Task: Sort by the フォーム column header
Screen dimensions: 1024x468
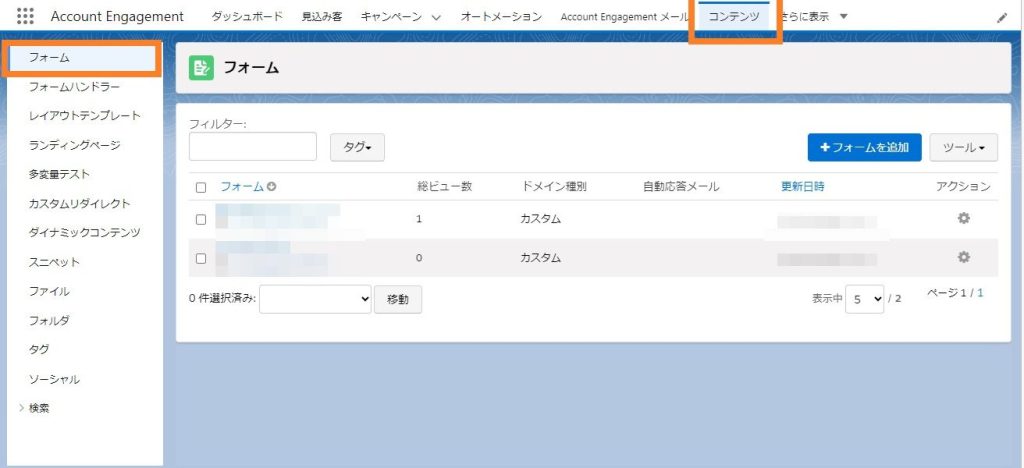Action: [x=242, y=187]
